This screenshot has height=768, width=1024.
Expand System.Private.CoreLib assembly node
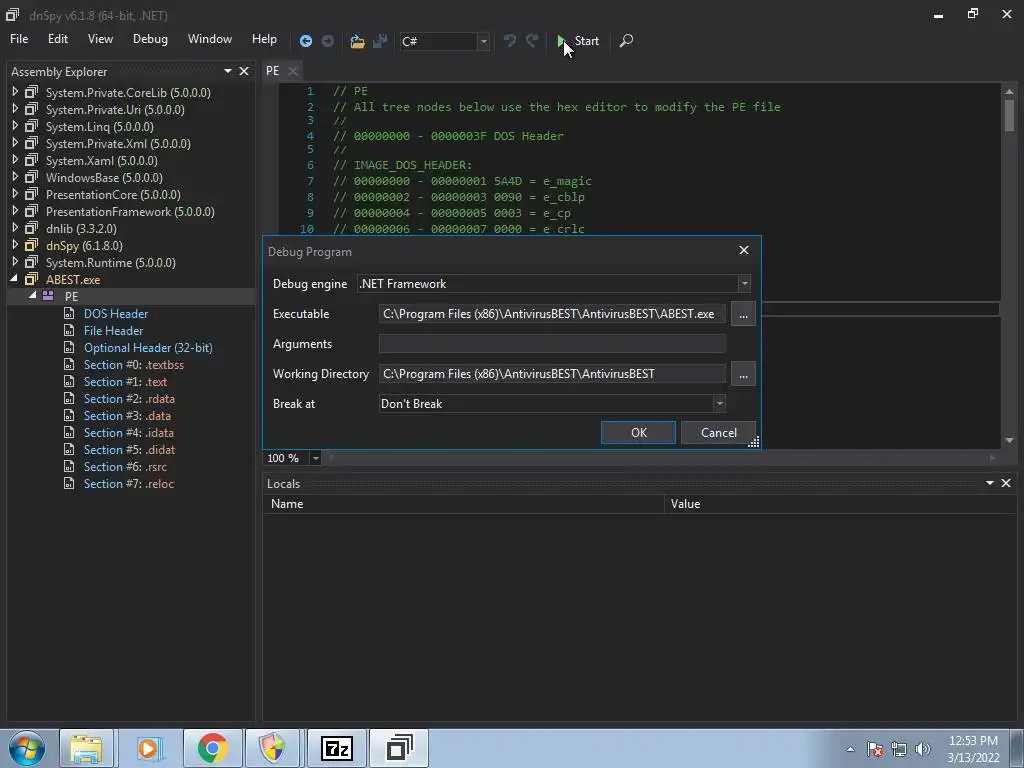(x=15, y=92)
